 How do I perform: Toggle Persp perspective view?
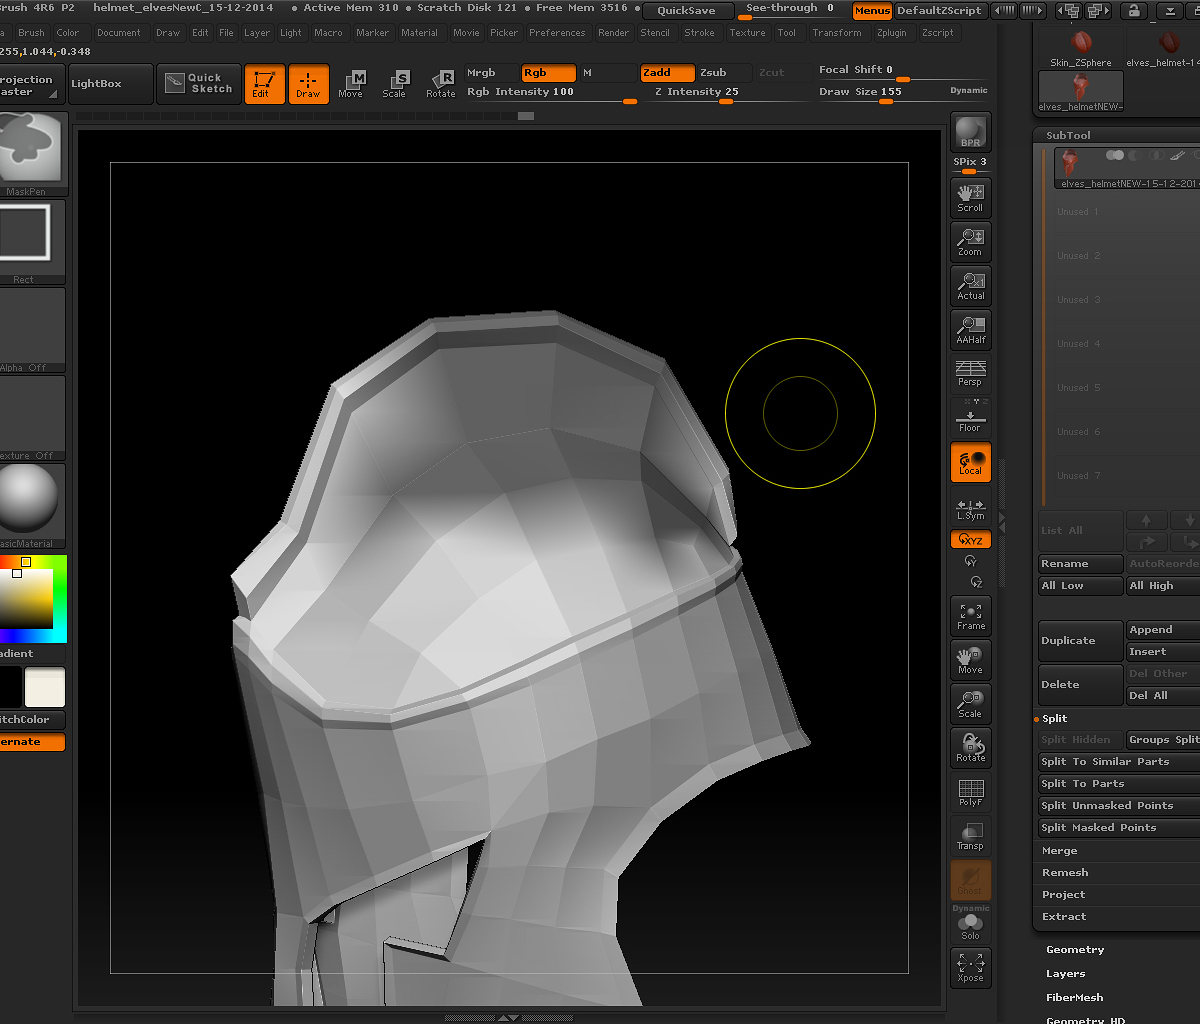[x=970, y=372]
